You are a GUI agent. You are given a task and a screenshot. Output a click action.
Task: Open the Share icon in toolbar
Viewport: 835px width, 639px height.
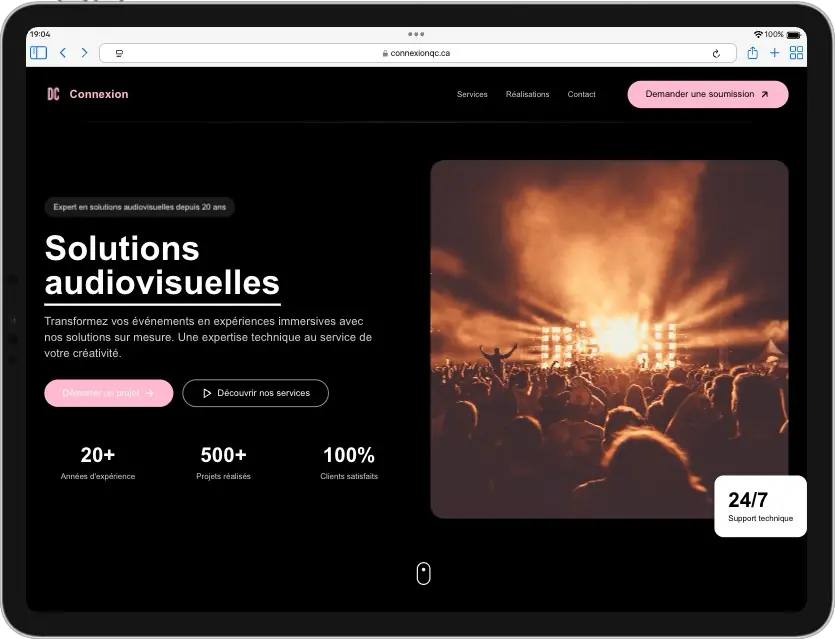(x=752, y=53)
